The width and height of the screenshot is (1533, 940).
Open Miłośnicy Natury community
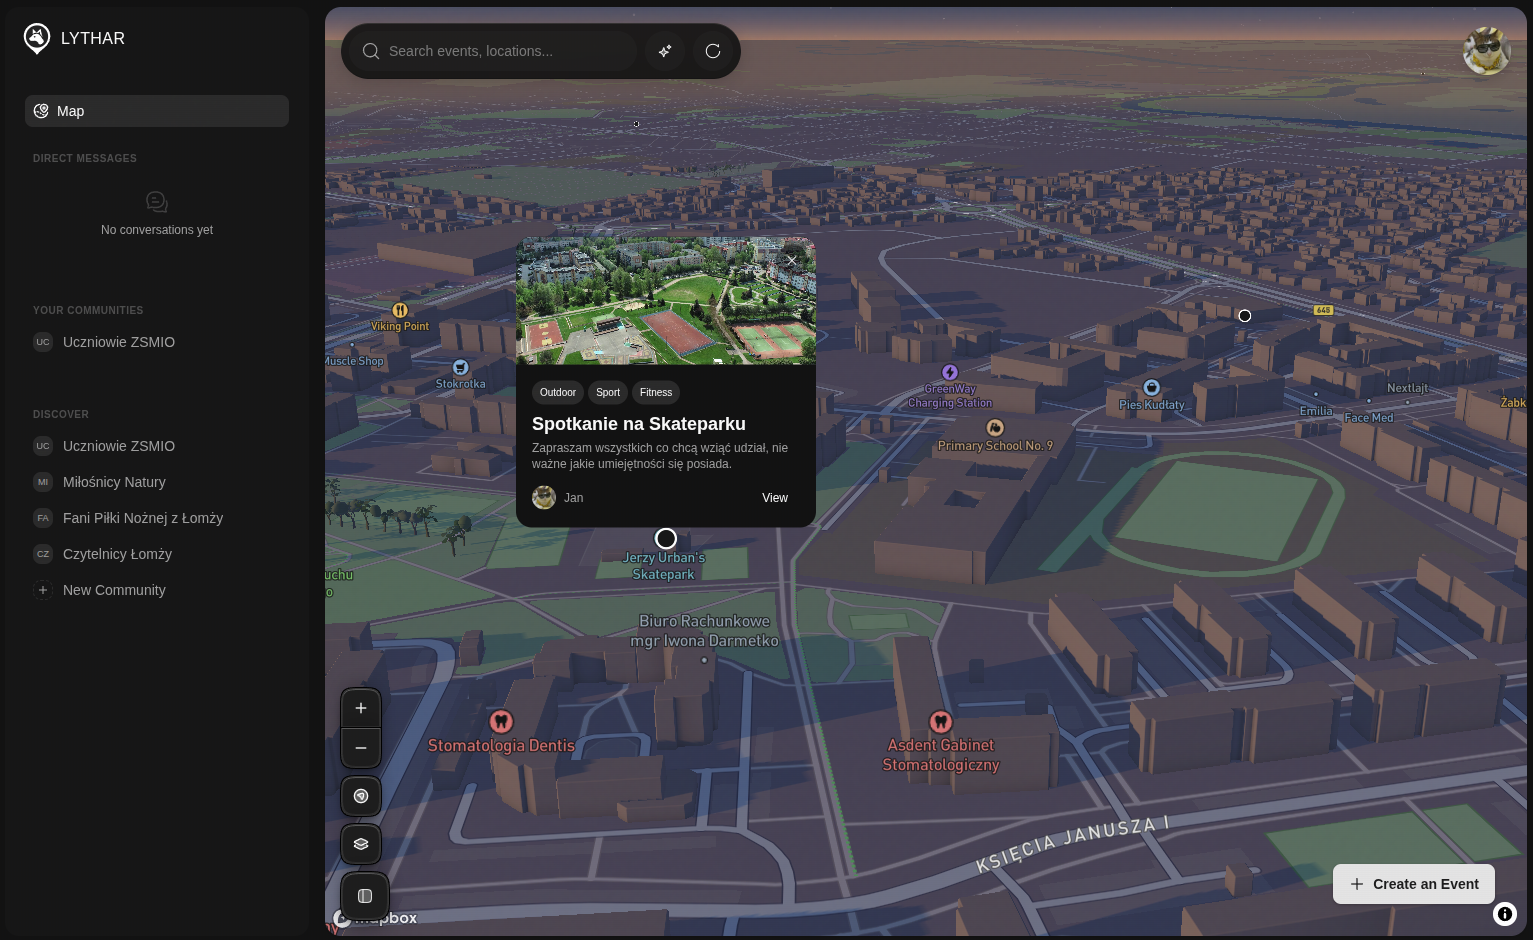(x=114, y=482)
